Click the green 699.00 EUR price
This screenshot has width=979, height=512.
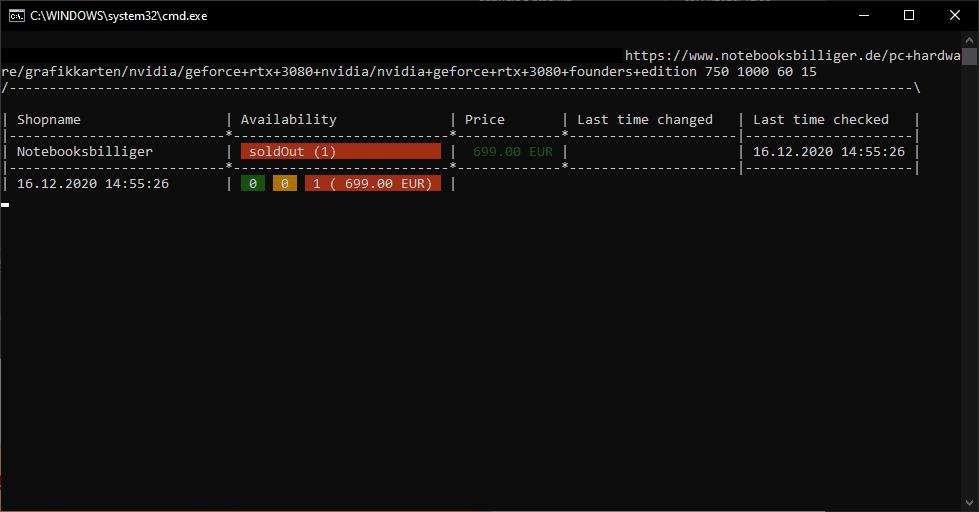coord(513,152)
